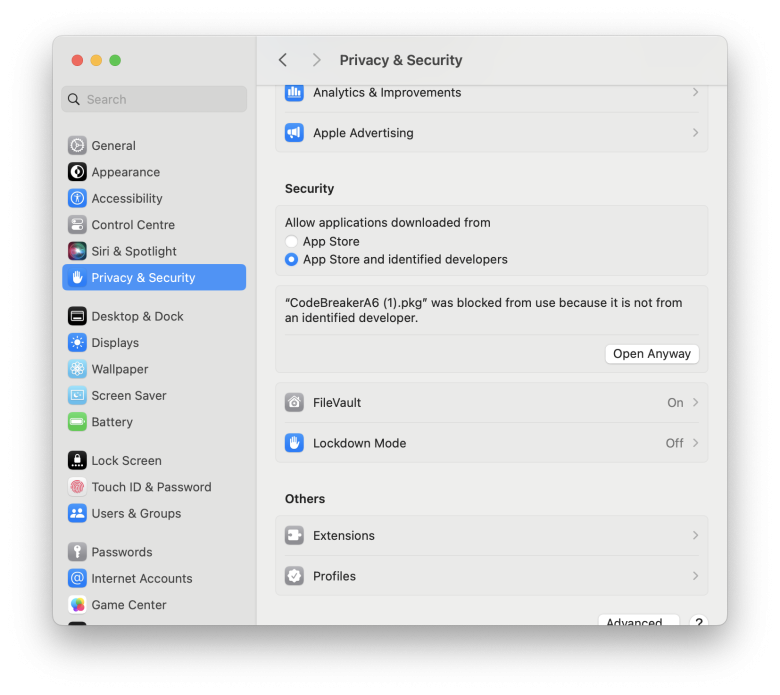Go forward with the right arrow
This screenshot has width=780, height=695.
[x=316, y=60]
